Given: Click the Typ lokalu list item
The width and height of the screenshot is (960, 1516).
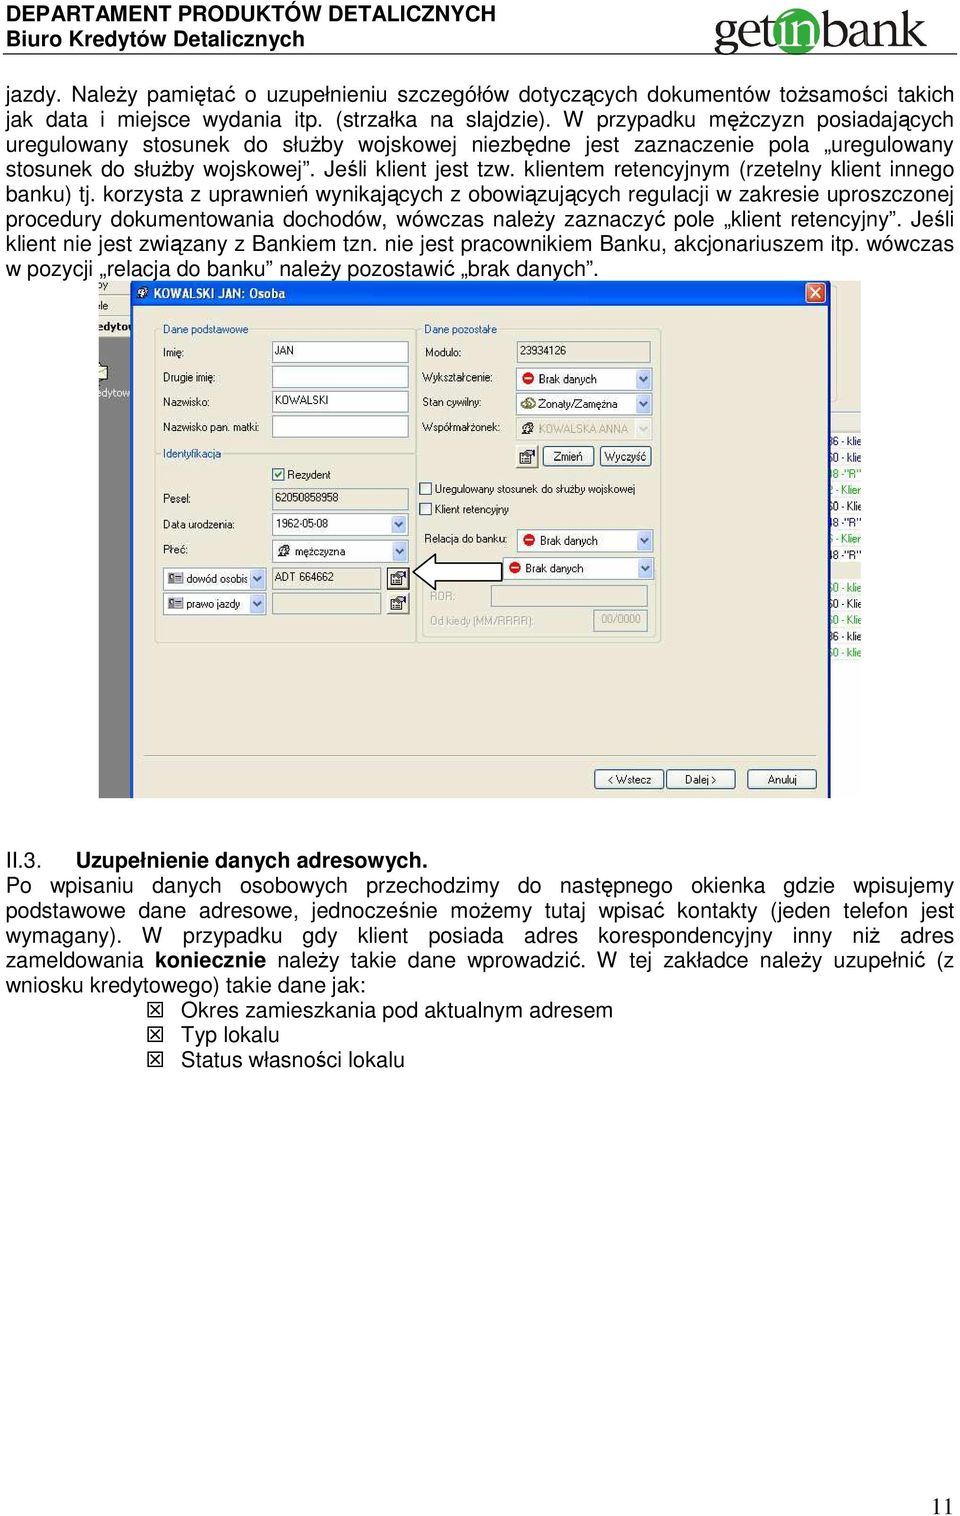Looking at the screenshot, I should tap(230, 1035).
